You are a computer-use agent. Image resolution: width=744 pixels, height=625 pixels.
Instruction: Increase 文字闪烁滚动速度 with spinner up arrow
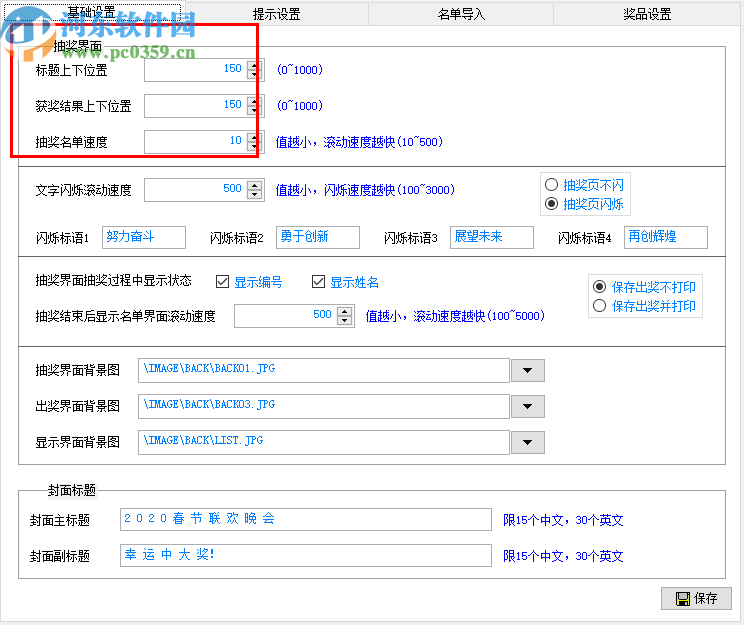[255, 186]
